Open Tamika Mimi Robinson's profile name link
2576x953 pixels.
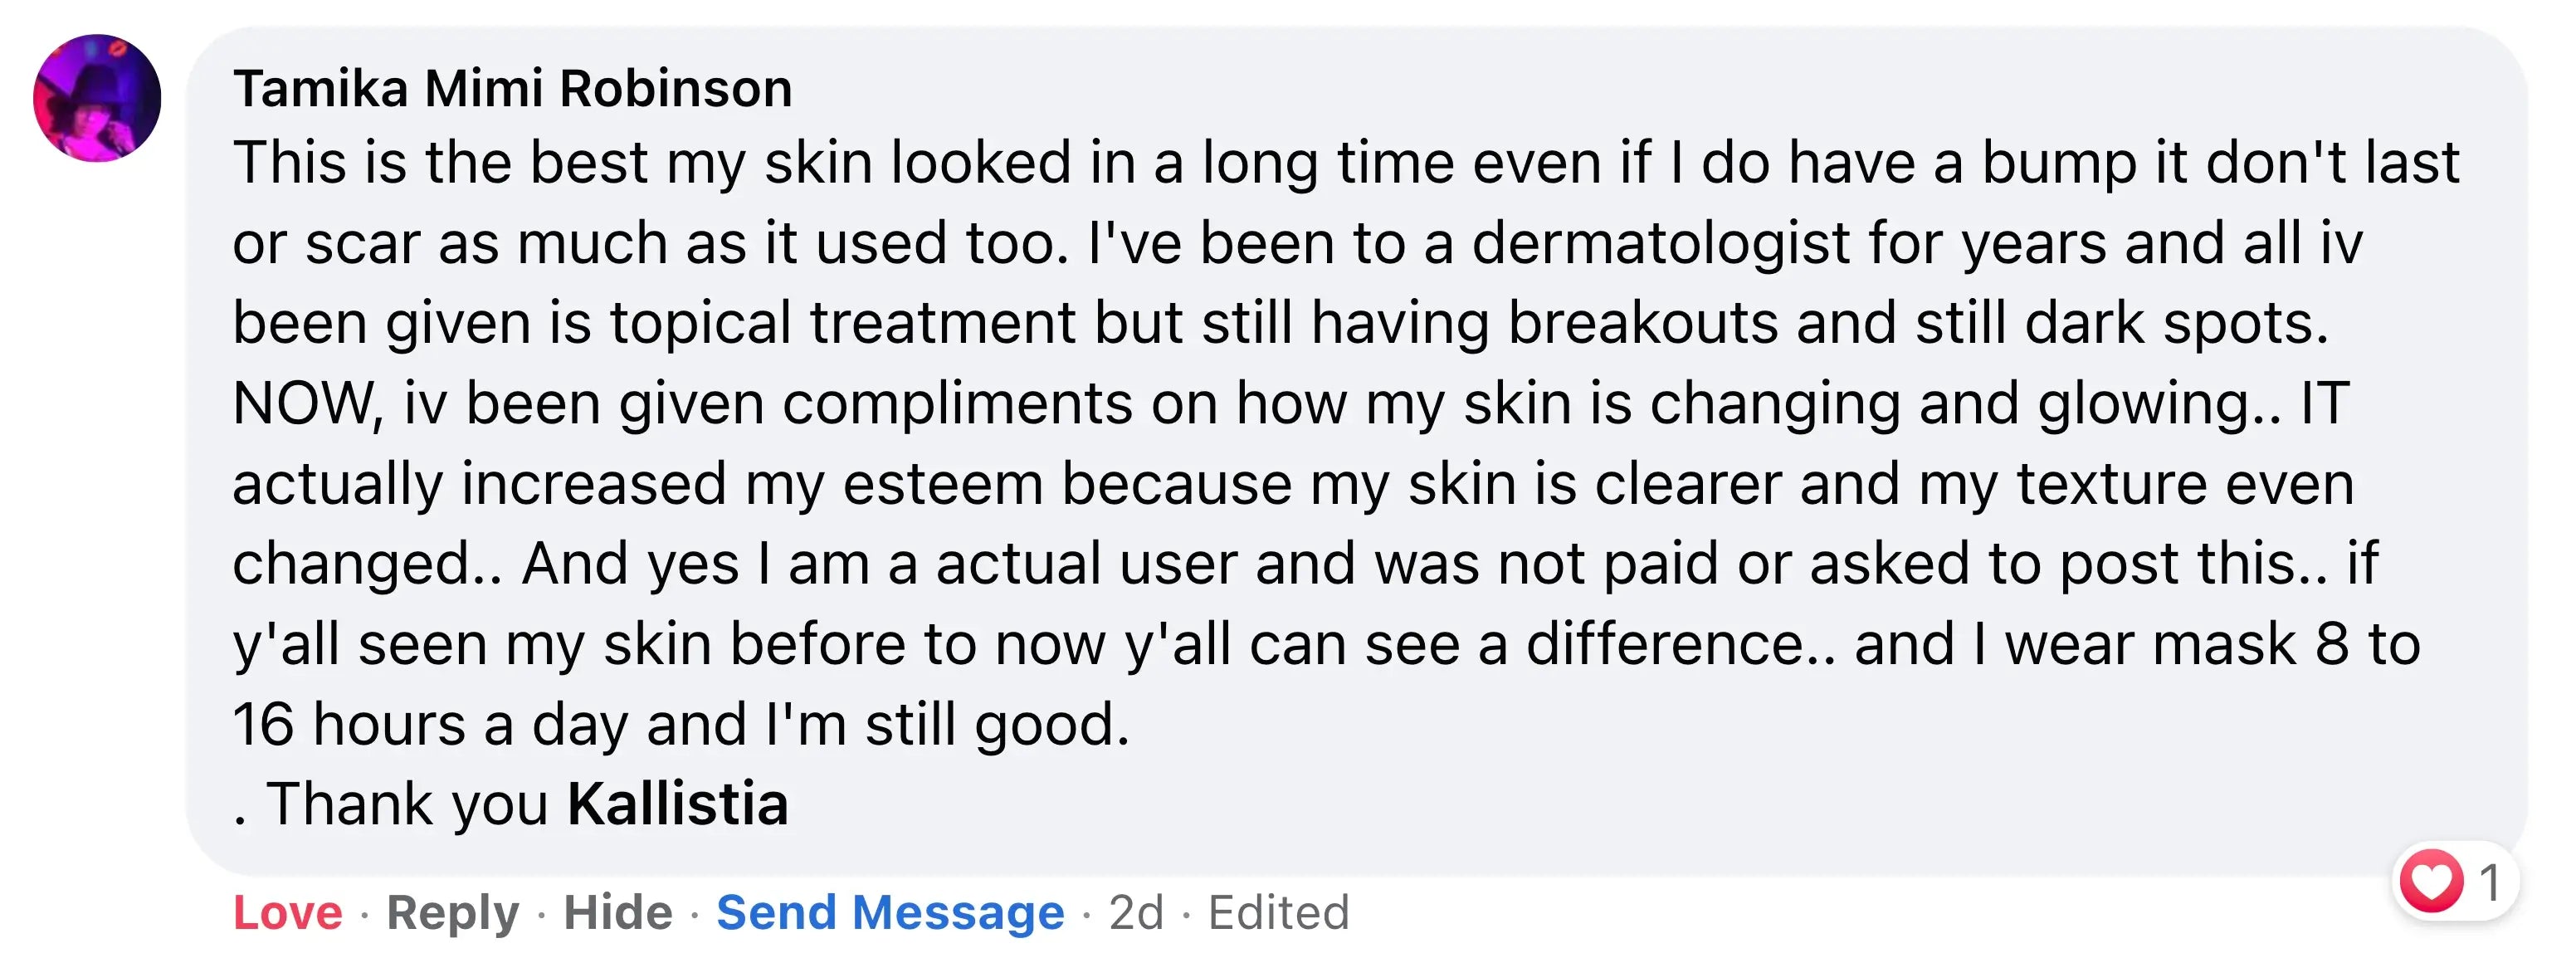coord(512,88)
